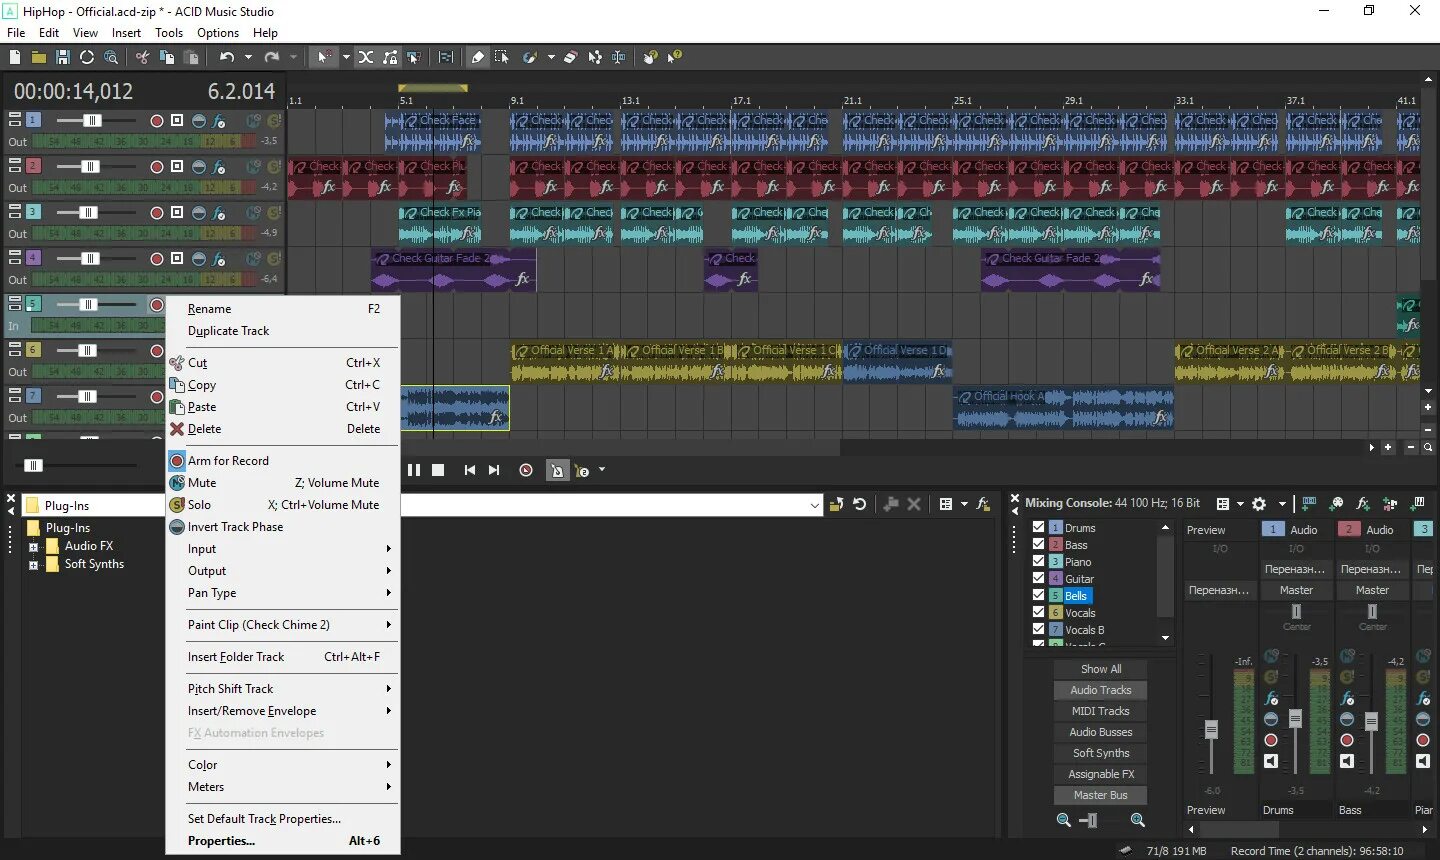
Task: Zoom out on Mixing Console channel width
Action: [1064, 820]
